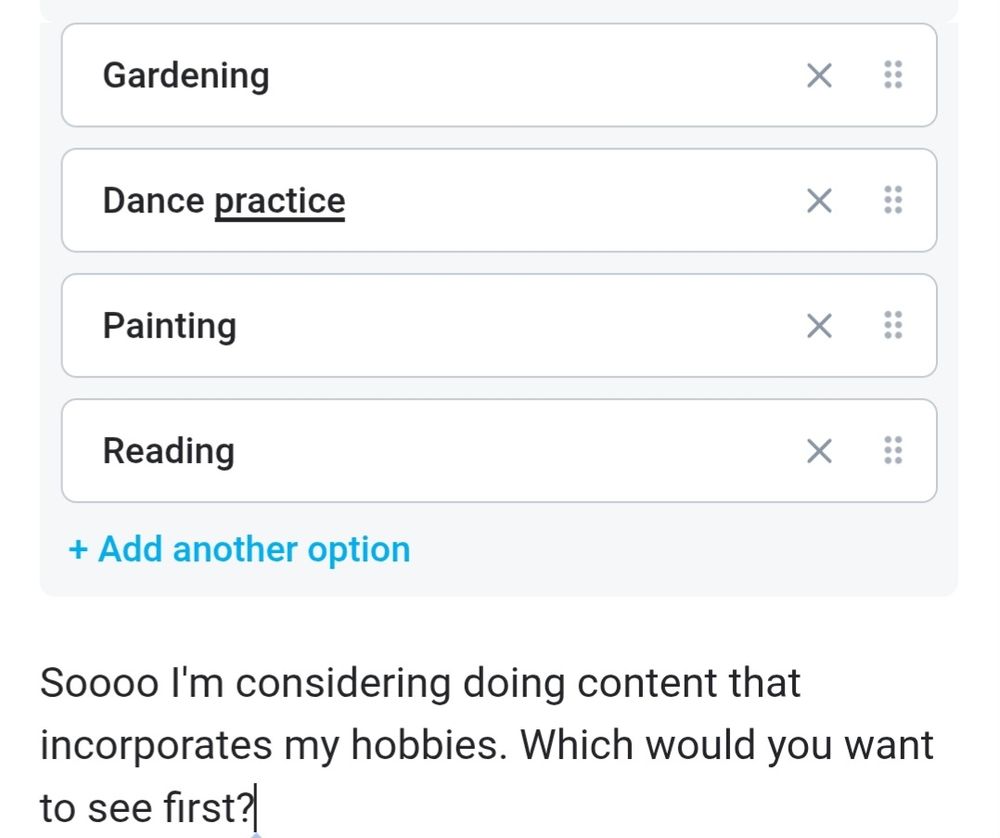Remove the Gardening poll option
Image resolution: width=1000 pixels, height=838 pixels.
point(819,75)
